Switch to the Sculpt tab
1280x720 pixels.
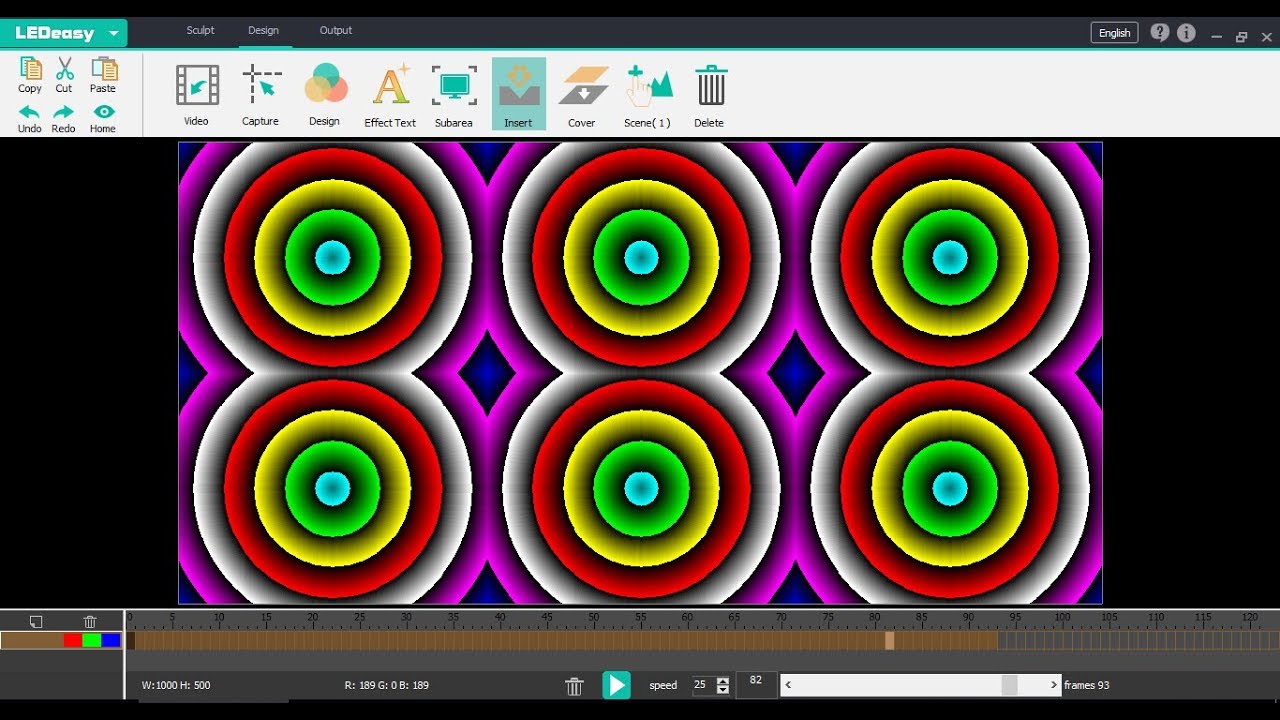click(x=200, y=30)
